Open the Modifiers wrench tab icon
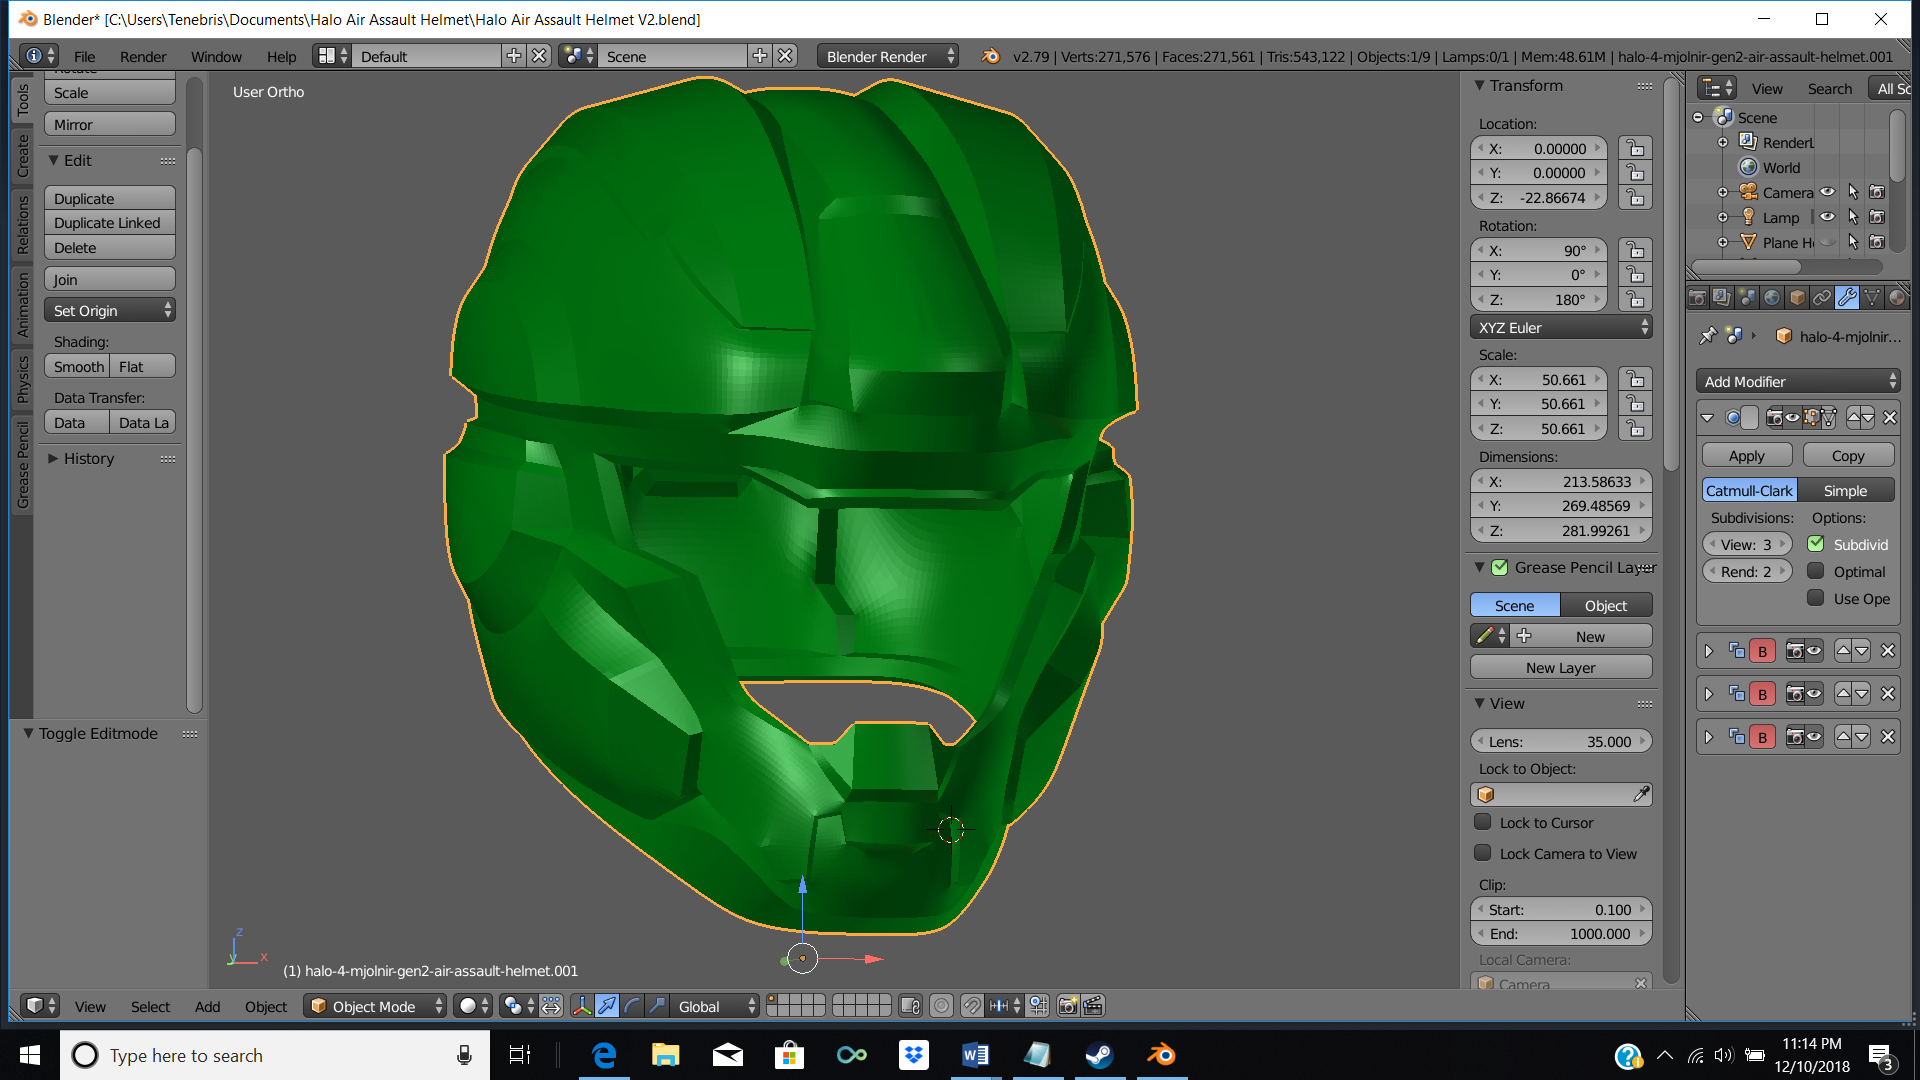Image resolution: width=1920 pixels, height=1080 pixels. point(1847,297)
